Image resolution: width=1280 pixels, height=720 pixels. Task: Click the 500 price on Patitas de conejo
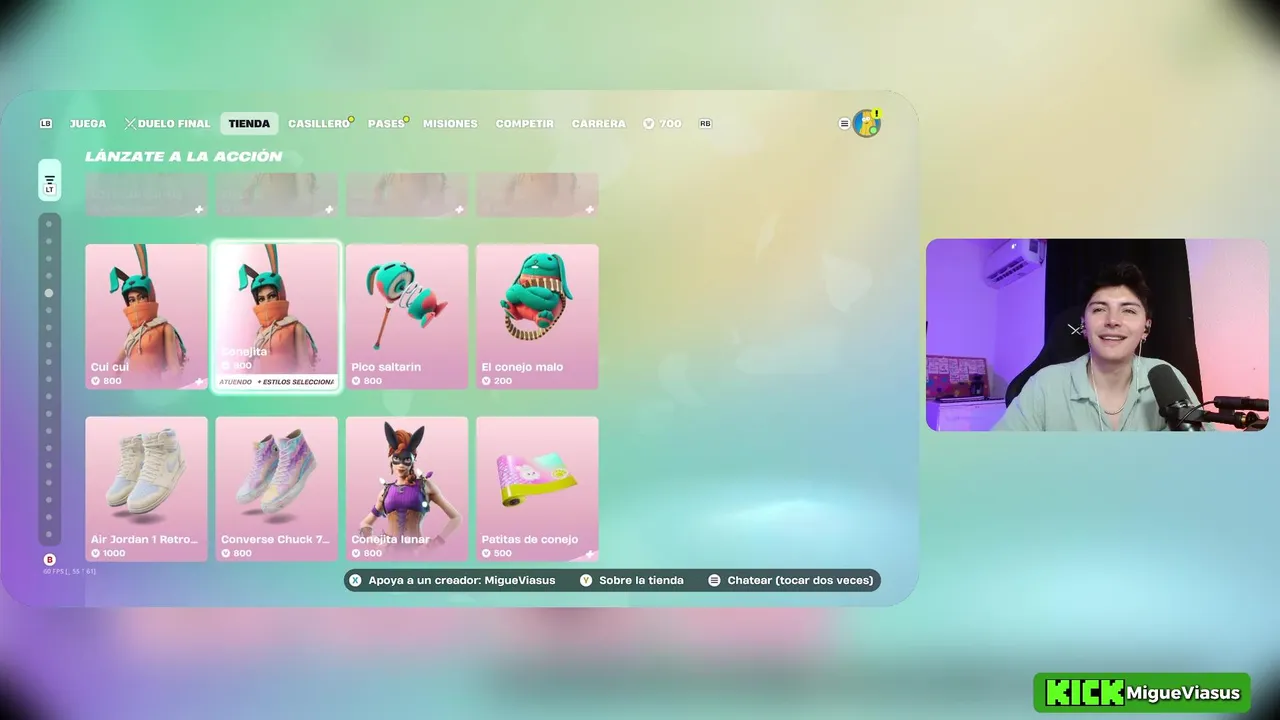click(x=497, y=553)
